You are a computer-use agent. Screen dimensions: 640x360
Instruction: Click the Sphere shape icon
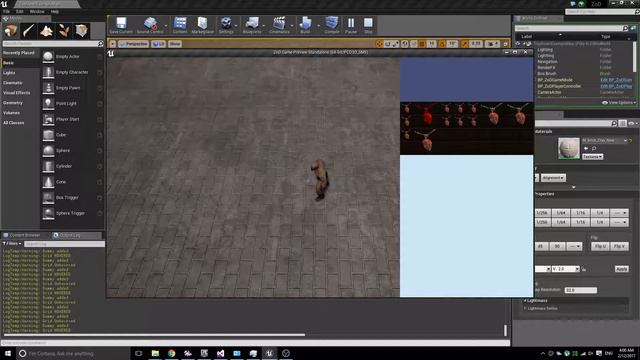pos(48,151)
